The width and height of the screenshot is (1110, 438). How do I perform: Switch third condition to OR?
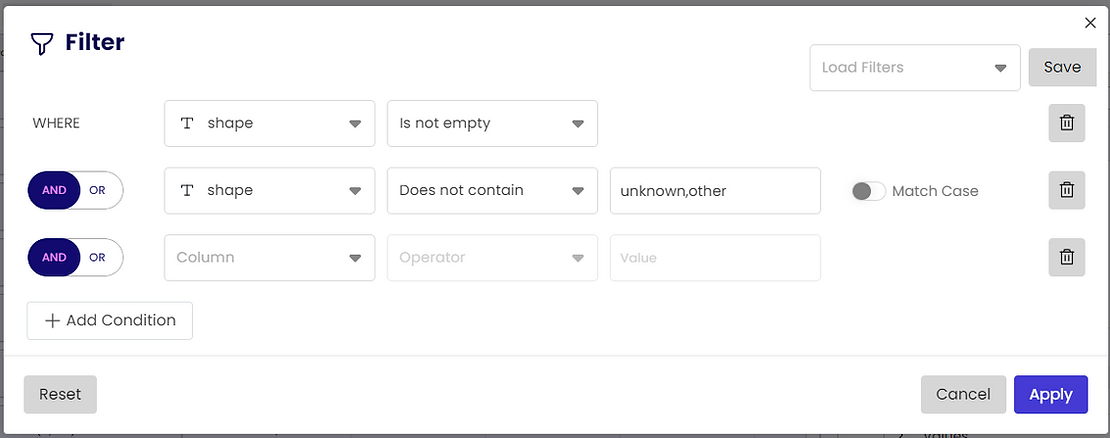98,257
